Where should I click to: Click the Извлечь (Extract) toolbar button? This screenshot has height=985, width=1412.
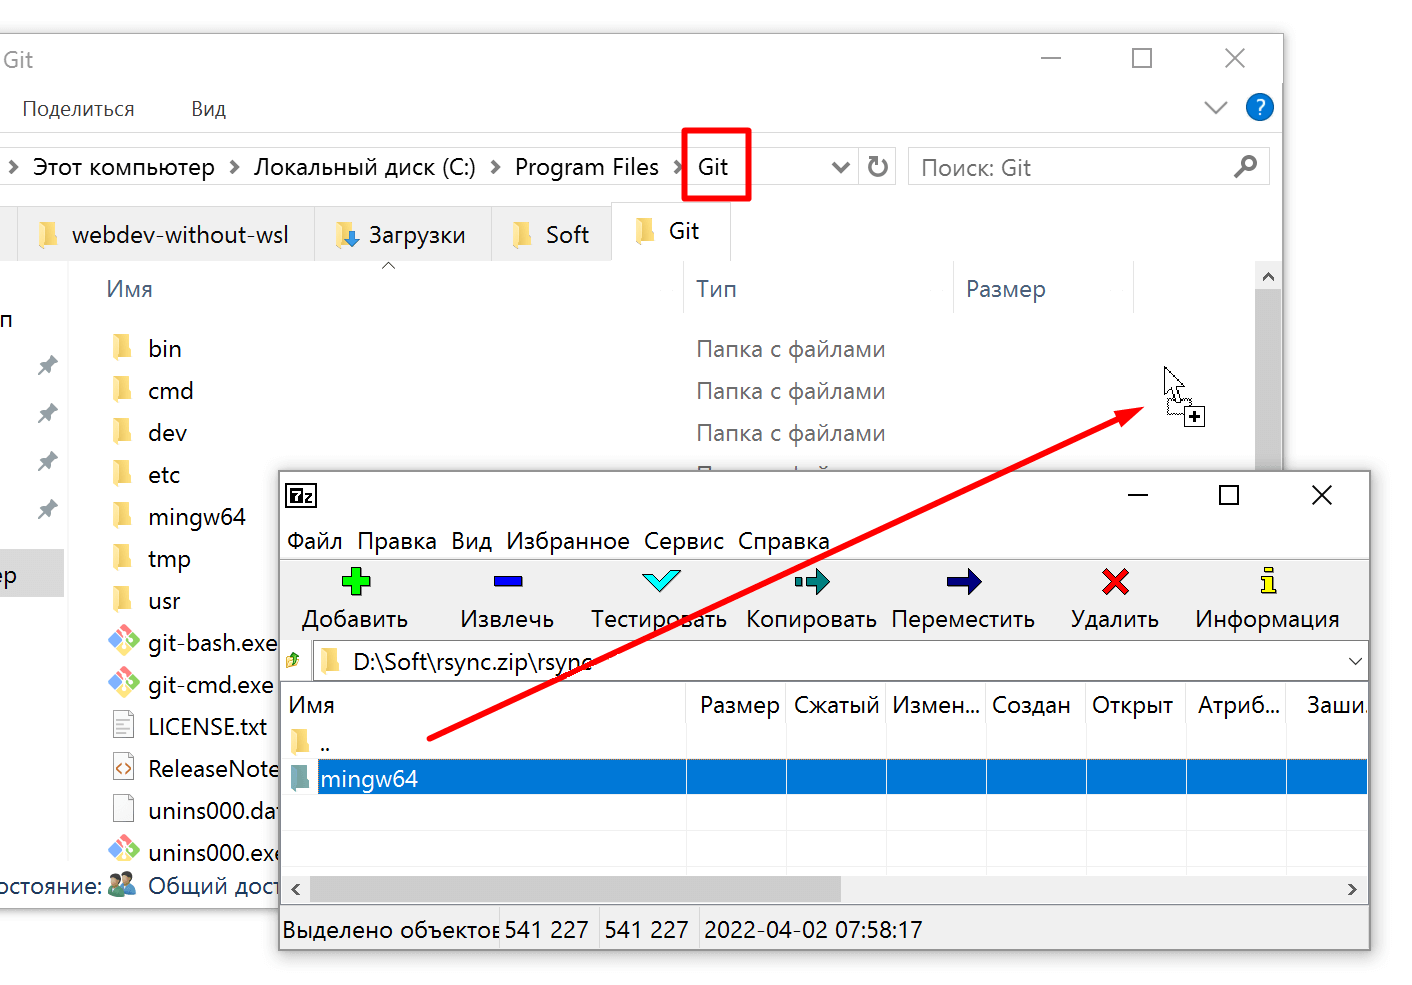[x=507, y=599]
